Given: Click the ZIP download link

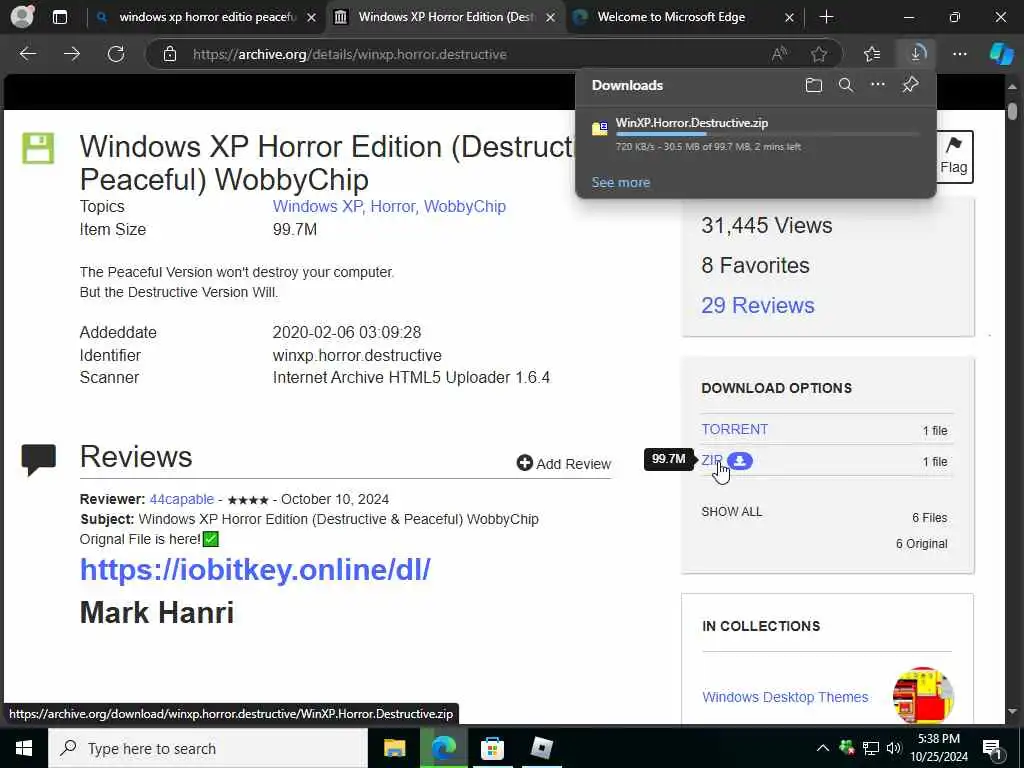Looking at the screenshot, I should coord(712,460).
